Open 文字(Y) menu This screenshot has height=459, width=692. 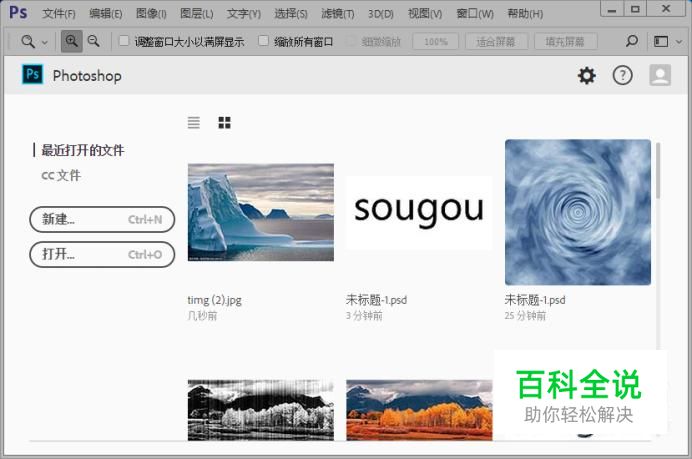244,14
